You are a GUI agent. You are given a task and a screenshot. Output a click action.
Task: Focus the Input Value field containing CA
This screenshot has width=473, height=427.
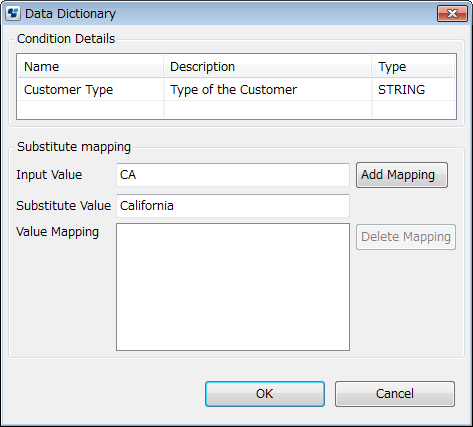233,175
